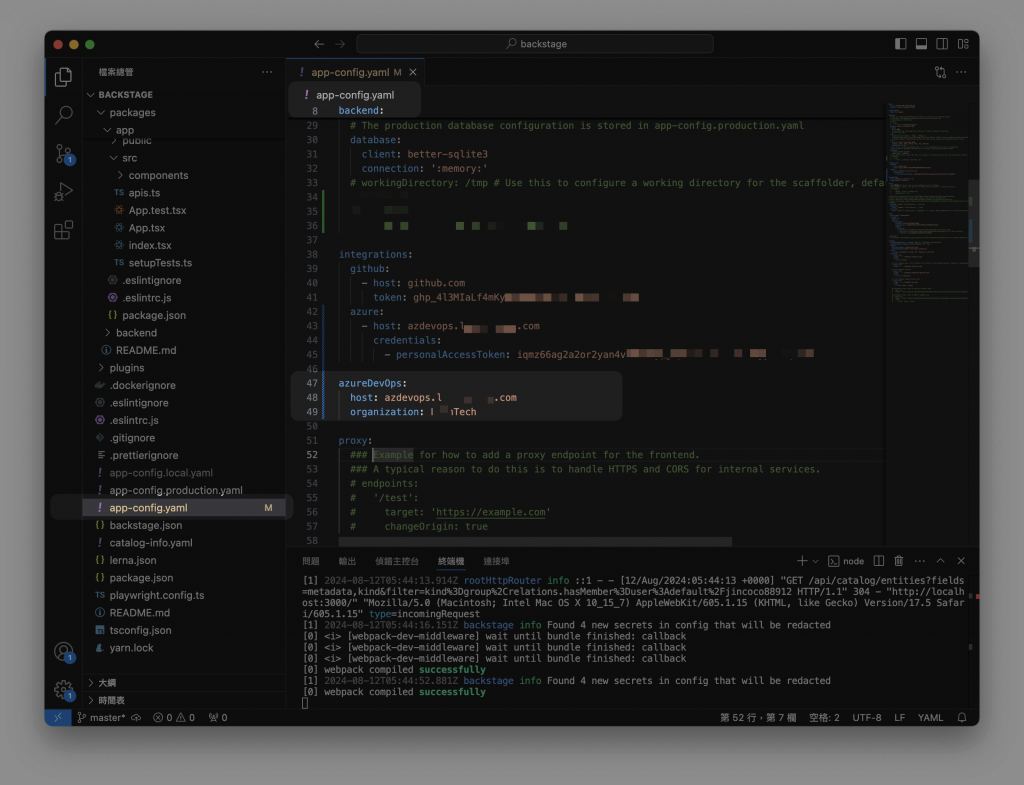Image resolution: width=1024 pixels, height=785 pixels.
Task: Switch to the 問題 problems tab
Action: tap(311, 561)
